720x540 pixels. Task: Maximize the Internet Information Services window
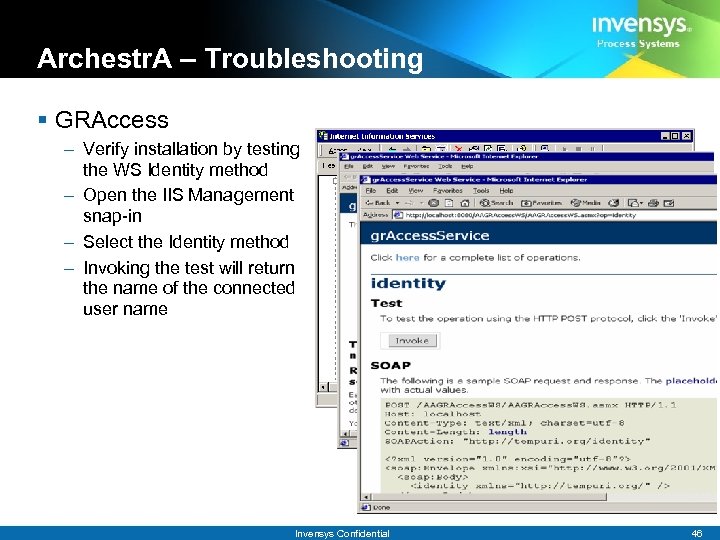pyautogui.click(x=675, y=136)
